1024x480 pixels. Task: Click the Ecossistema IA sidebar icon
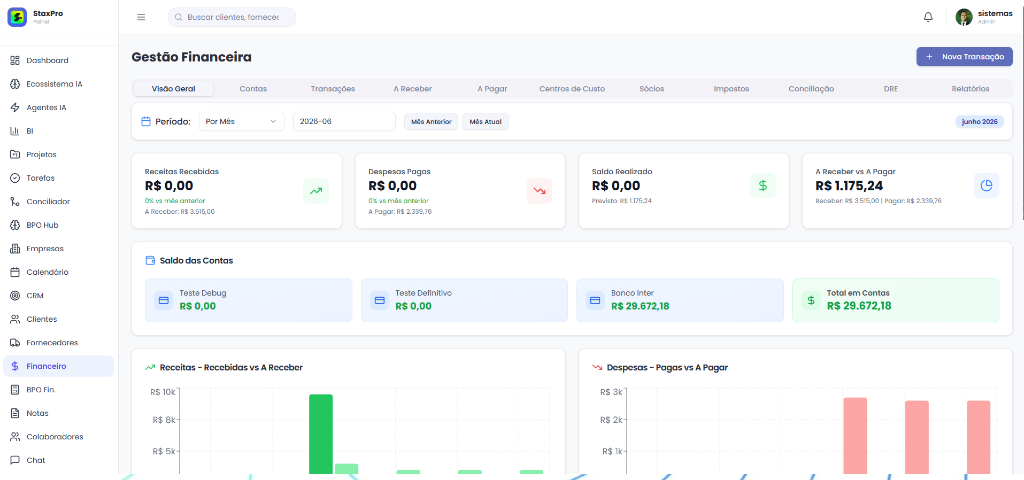15,84
